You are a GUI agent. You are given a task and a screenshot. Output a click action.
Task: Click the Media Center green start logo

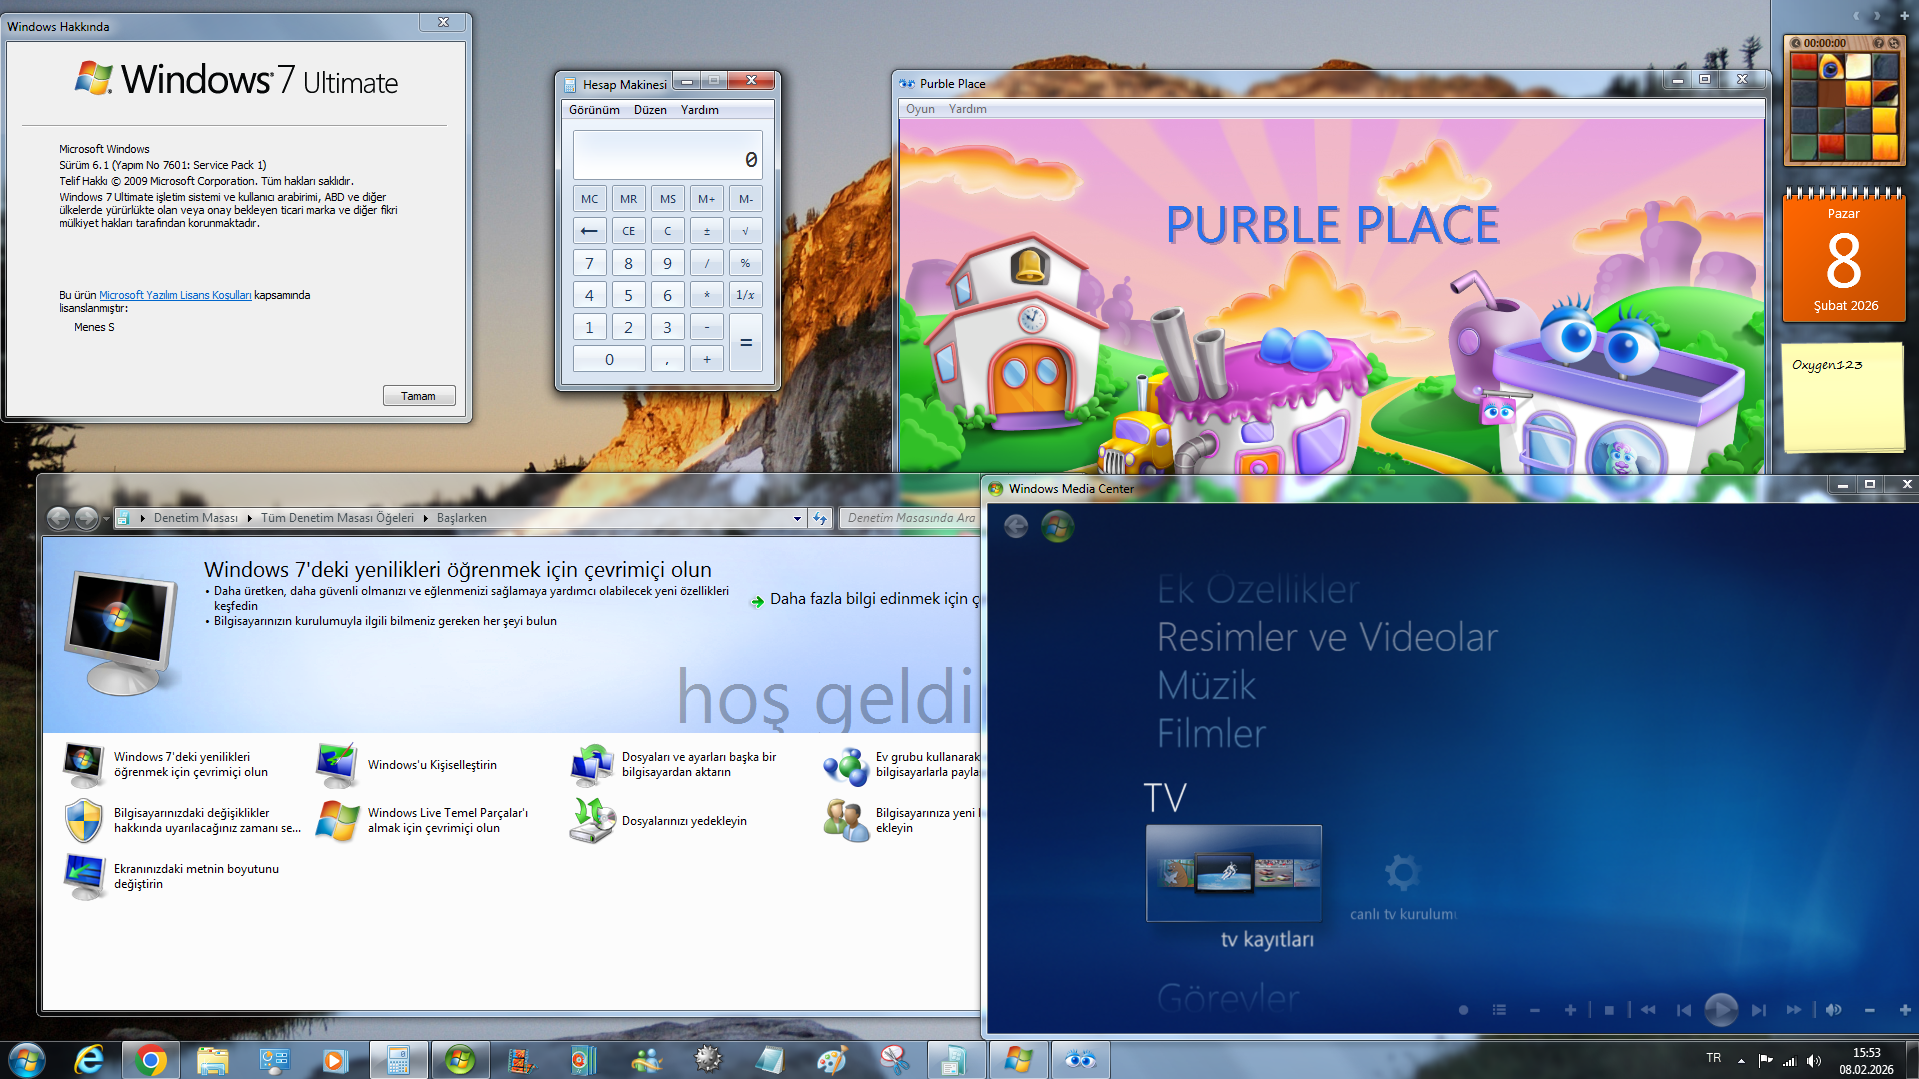(x=1057, y=526)
